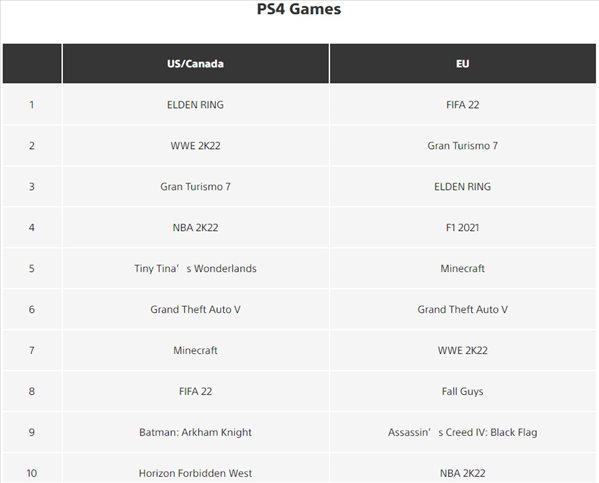599x483 pixels.
Task: Select NBA 2K22 in US/Canada rank 4
Action: coord(195,227)
